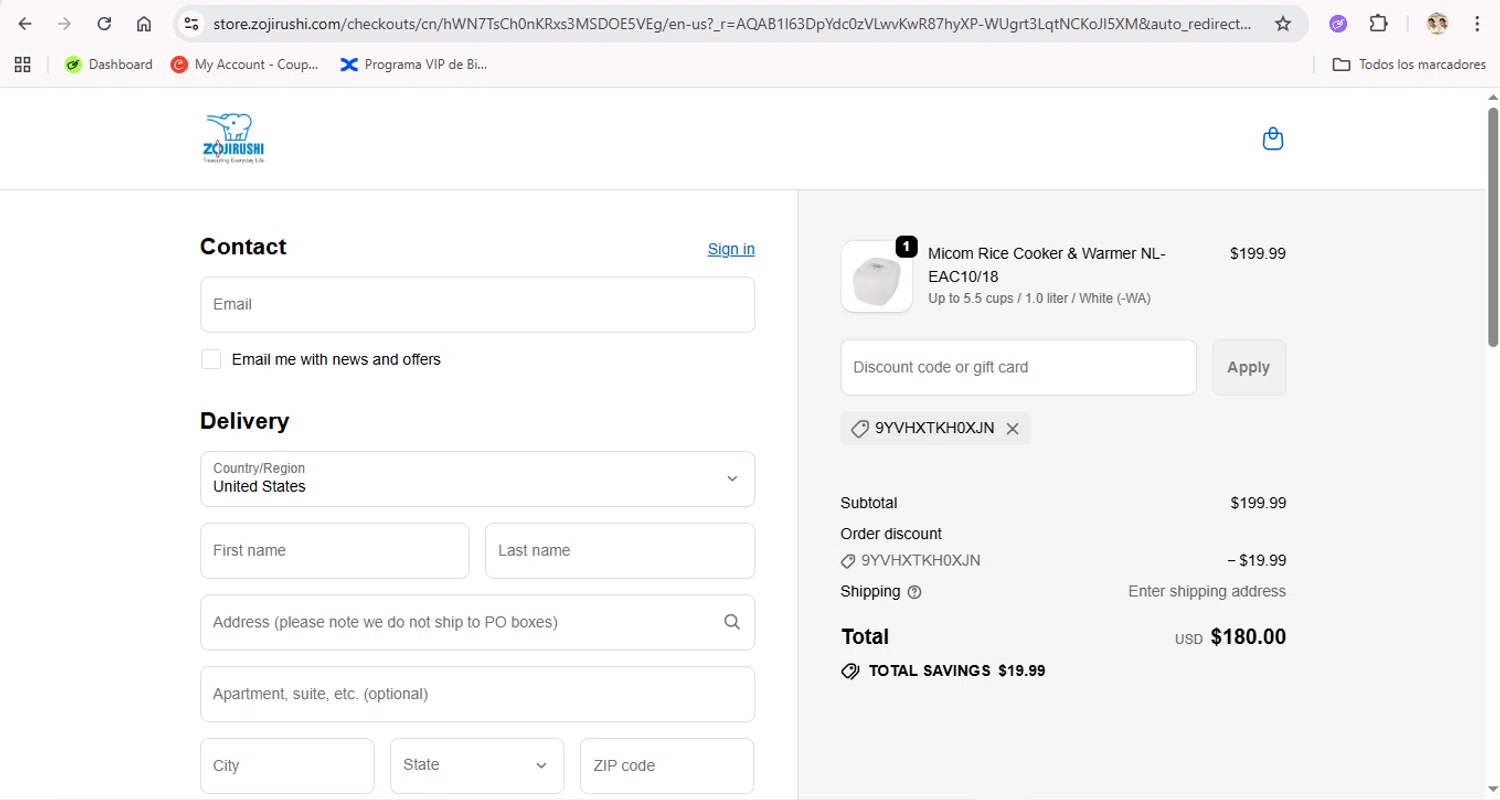Open the Extensions puzzle icon
1500x800 pixels.
tap(1378, 24)
